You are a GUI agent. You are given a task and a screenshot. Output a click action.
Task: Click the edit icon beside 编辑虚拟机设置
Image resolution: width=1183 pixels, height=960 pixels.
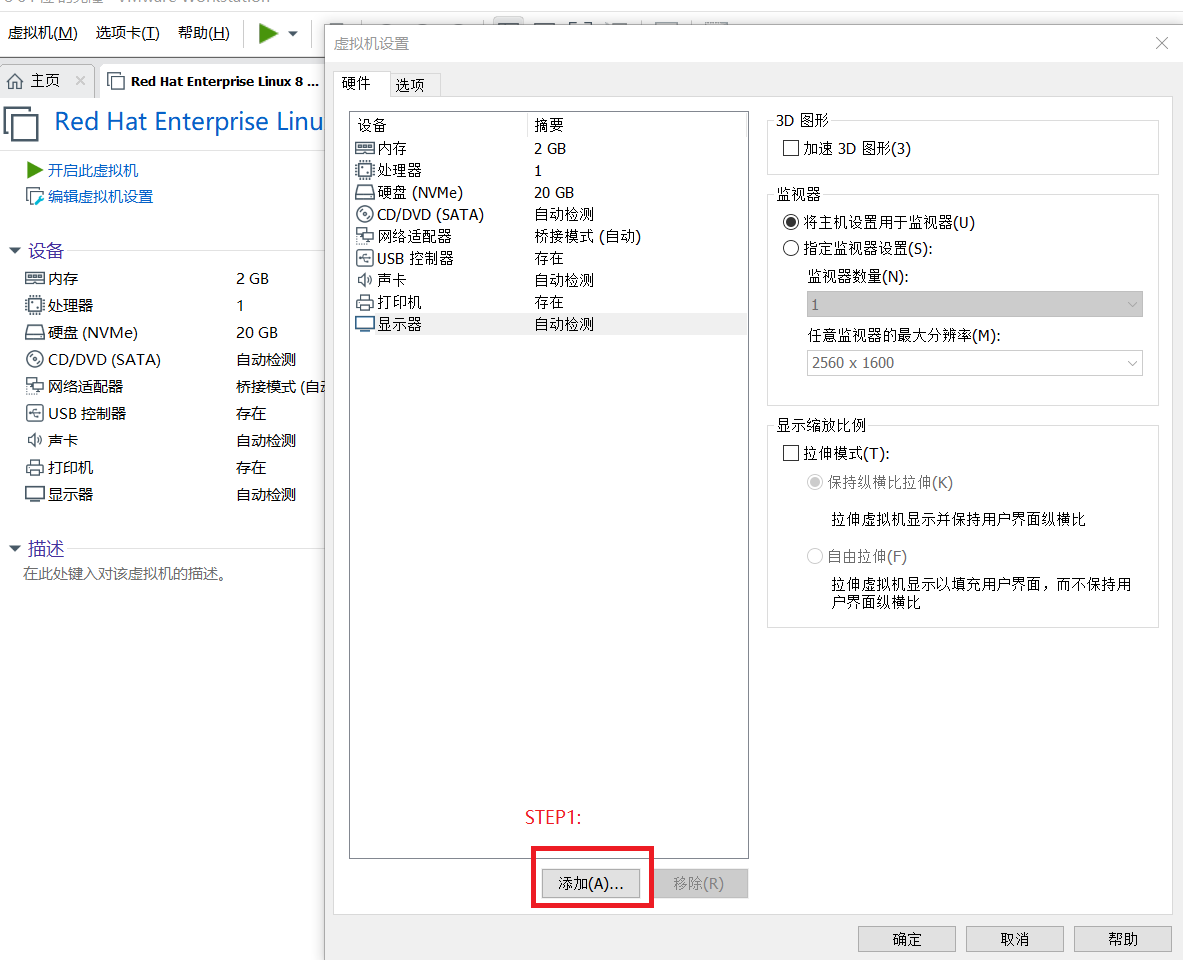coord(35,196)
